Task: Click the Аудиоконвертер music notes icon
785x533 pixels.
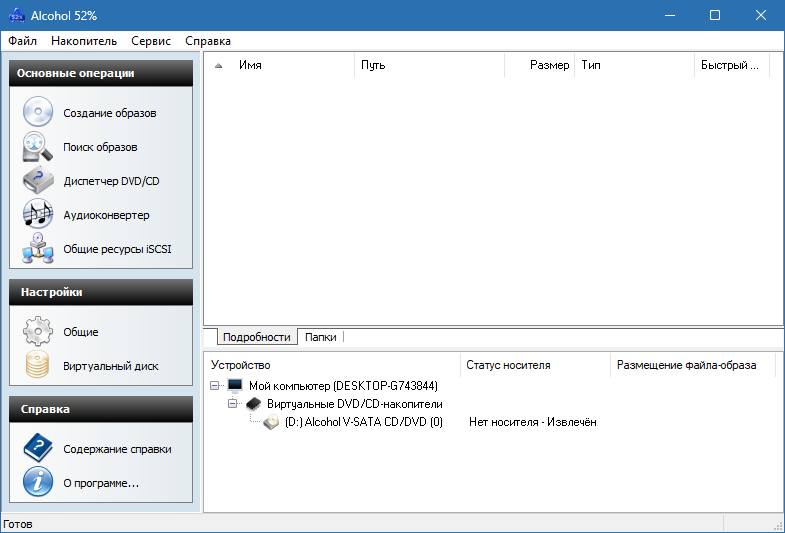Action: 38,214
